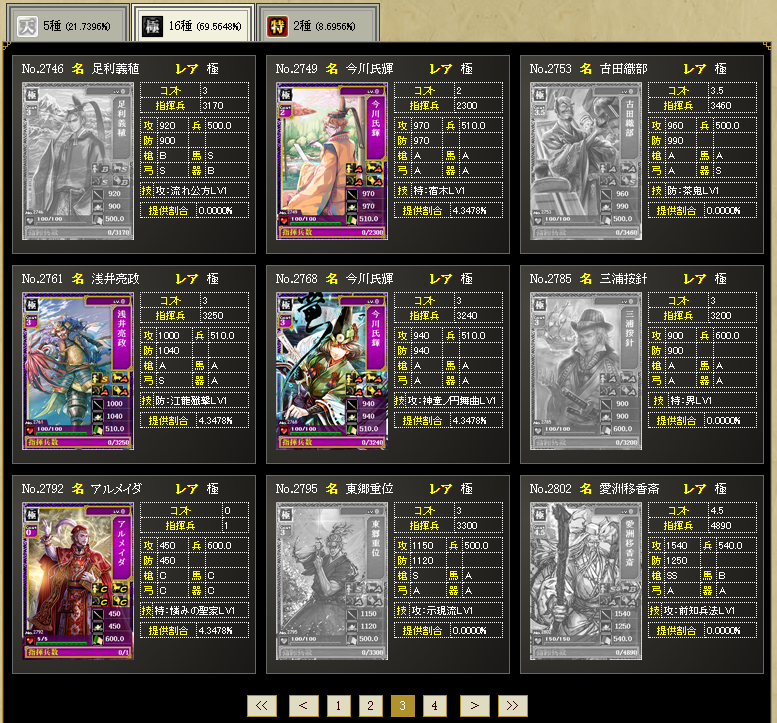Click skill text 攻:前知兵法LV1
This screenshot has width=777, height=723.
pyautogui.click(x=699, y=611)
